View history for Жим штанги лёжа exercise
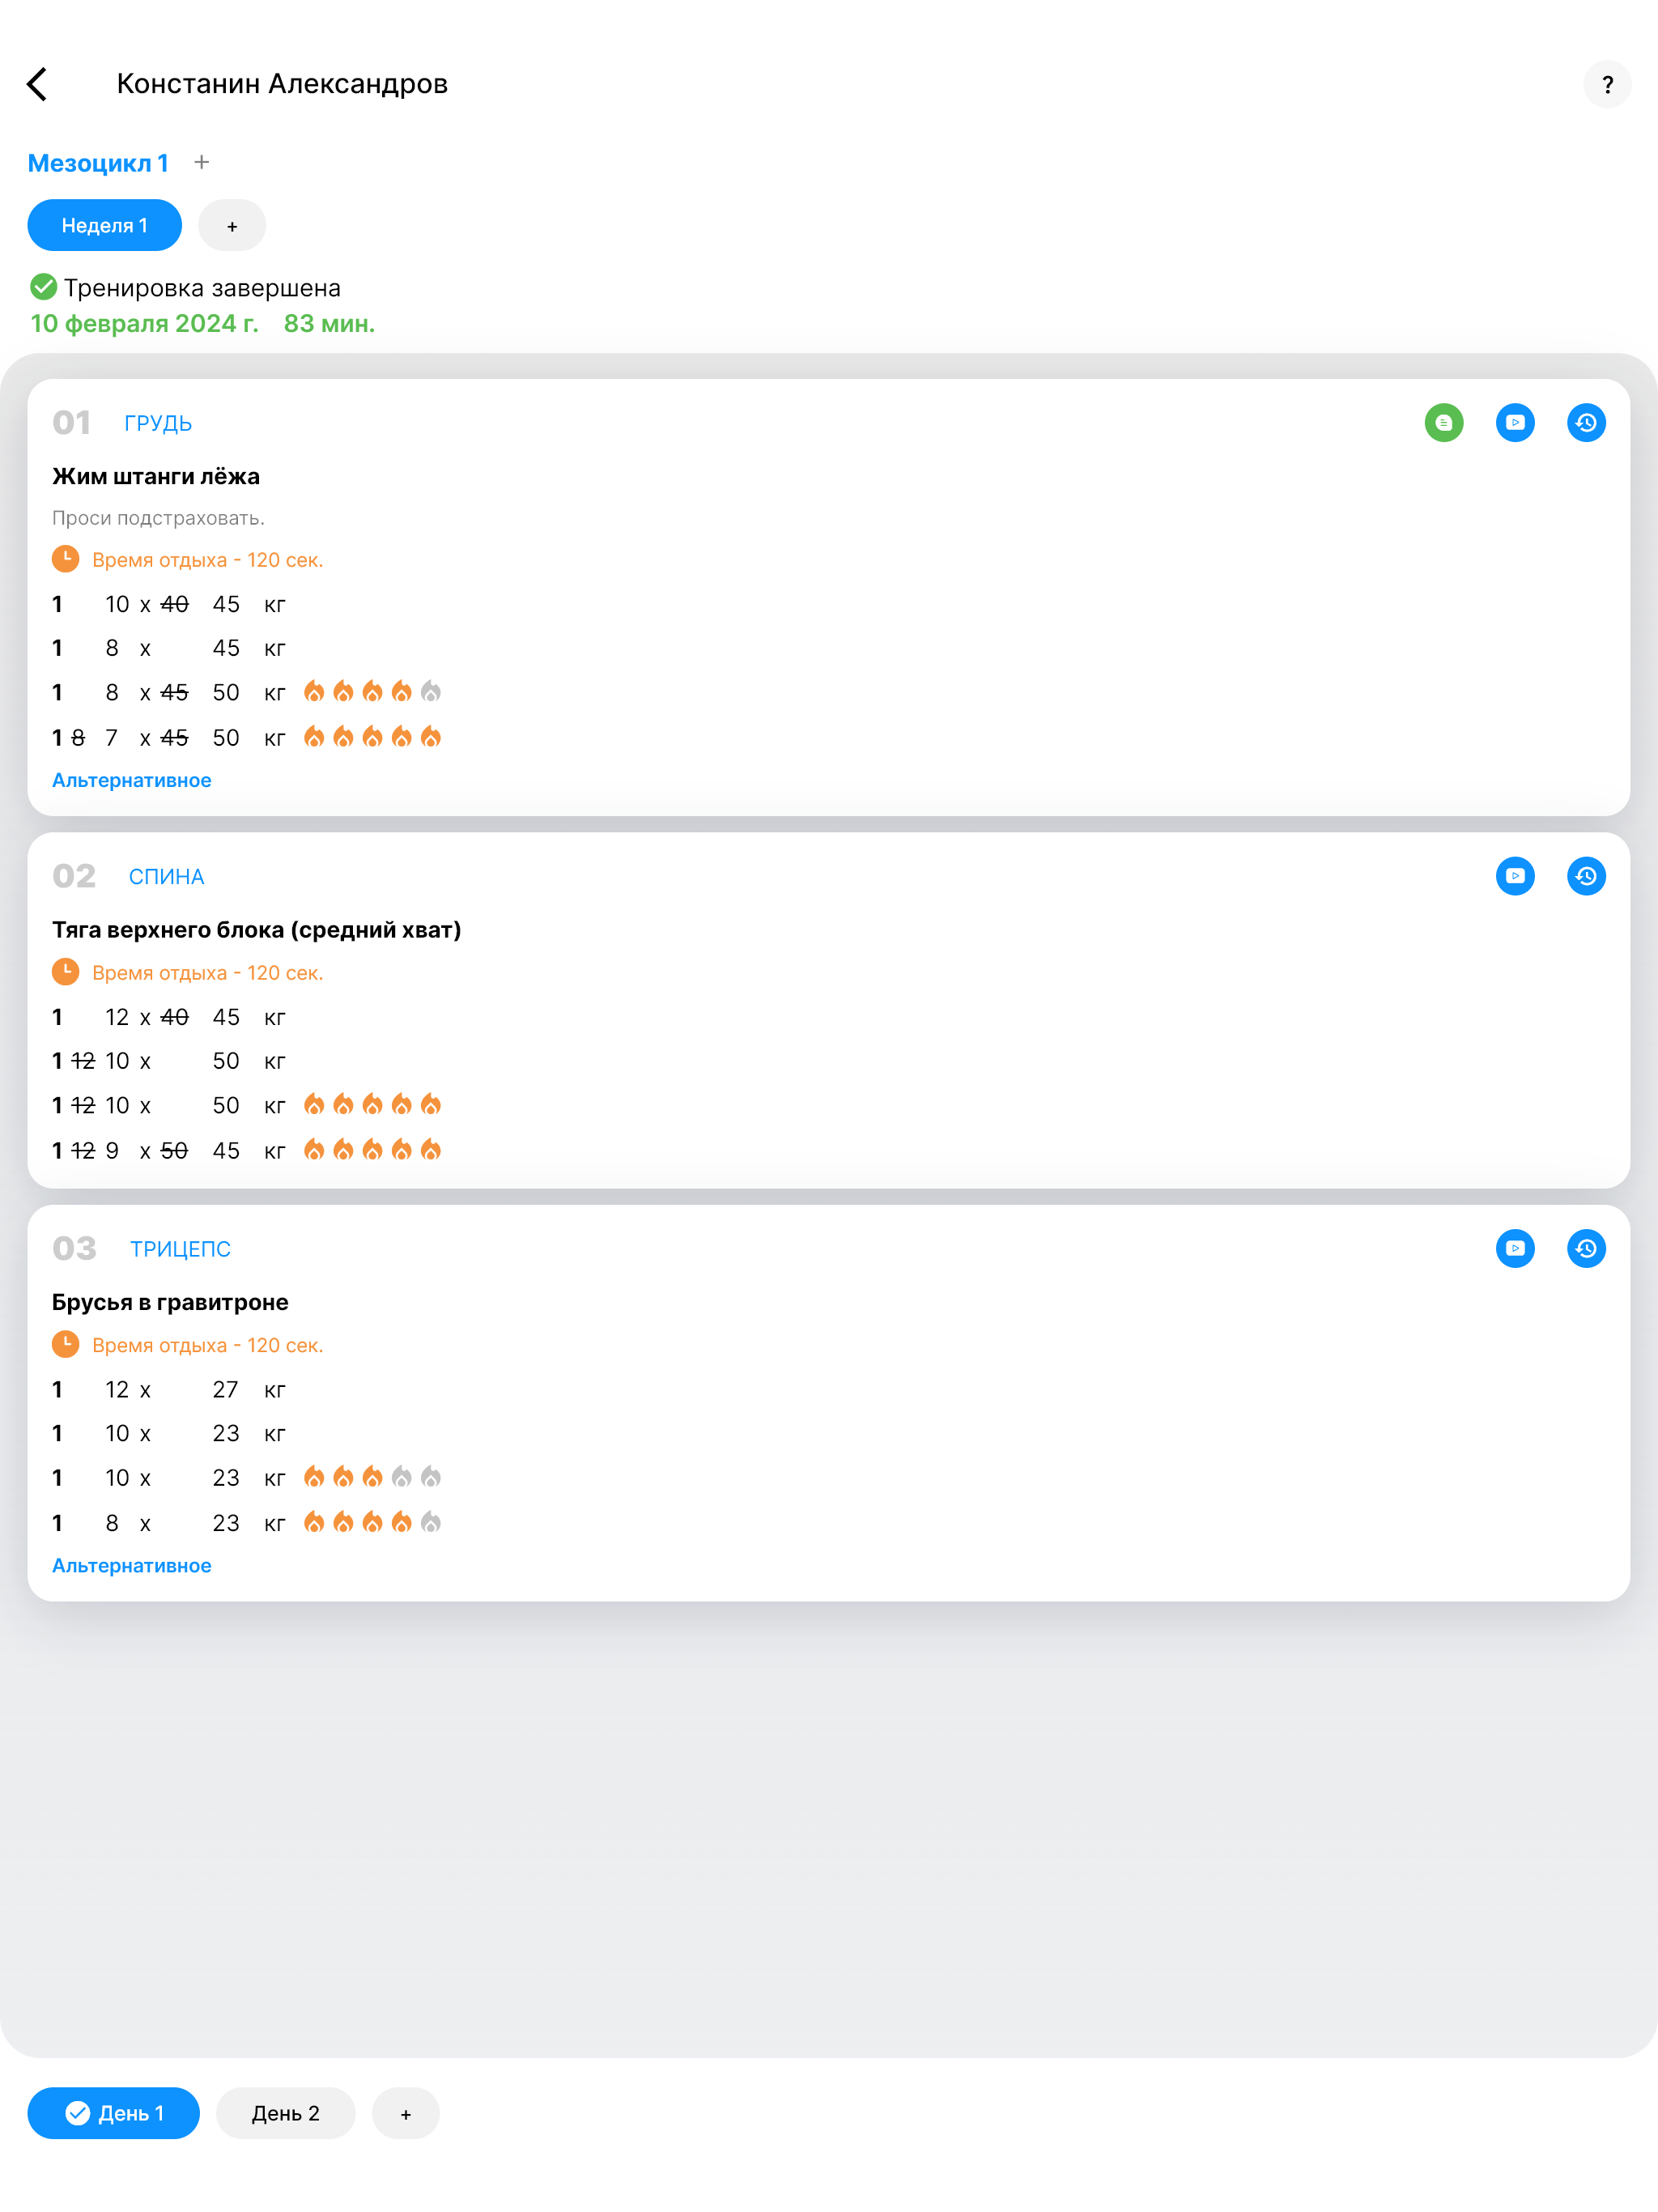The image size is (1658, 2212). point(1586,422)
